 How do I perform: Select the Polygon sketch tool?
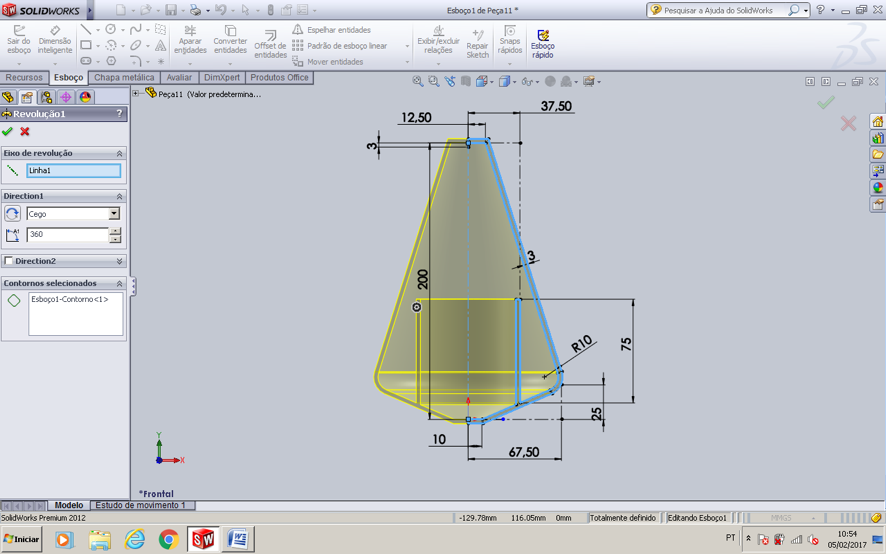coord(111,60)
